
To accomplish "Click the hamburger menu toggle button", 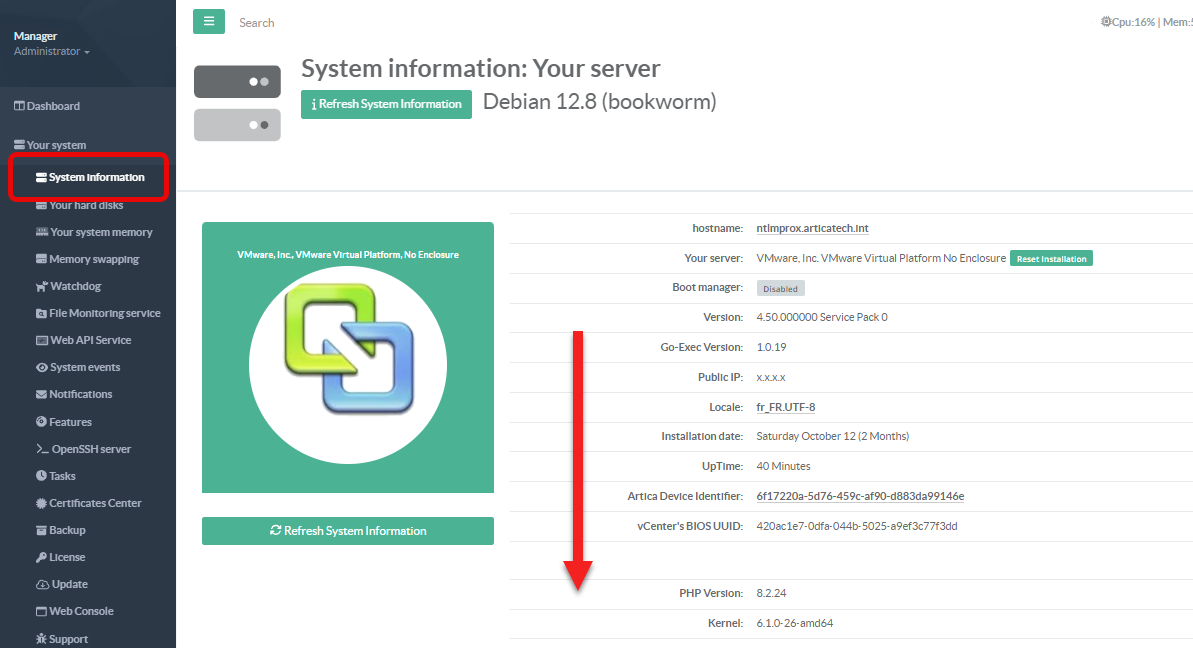I will 209,22.
